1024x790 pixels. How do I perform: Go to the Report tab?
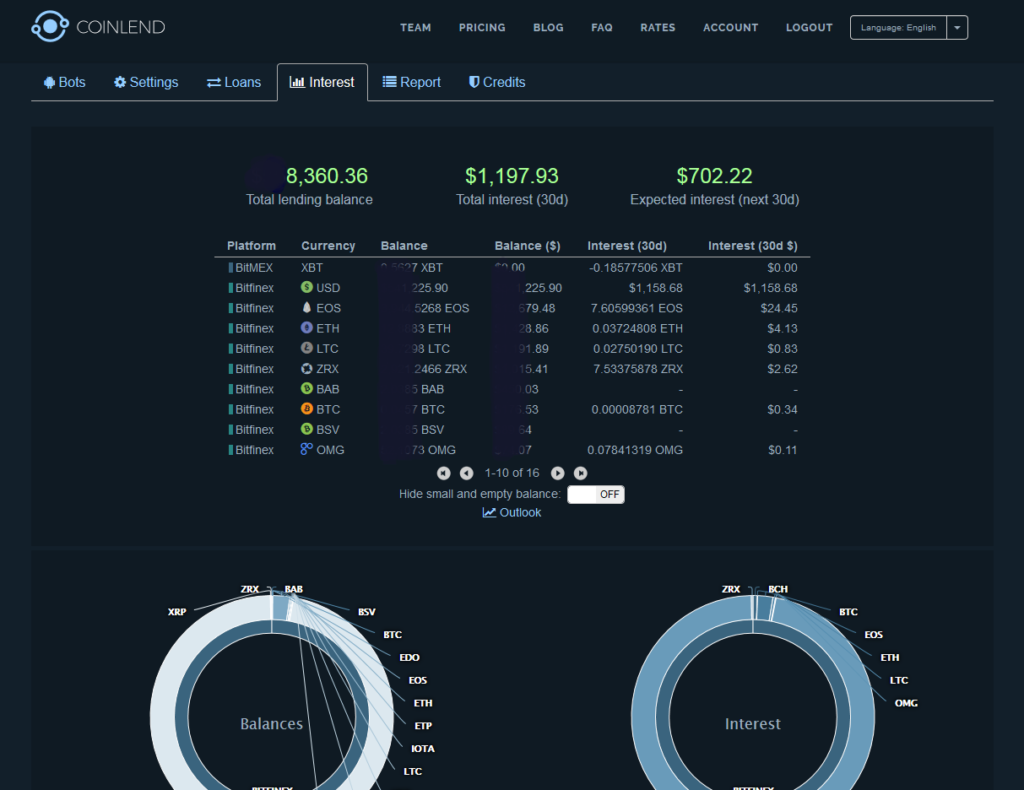point(411,82)
